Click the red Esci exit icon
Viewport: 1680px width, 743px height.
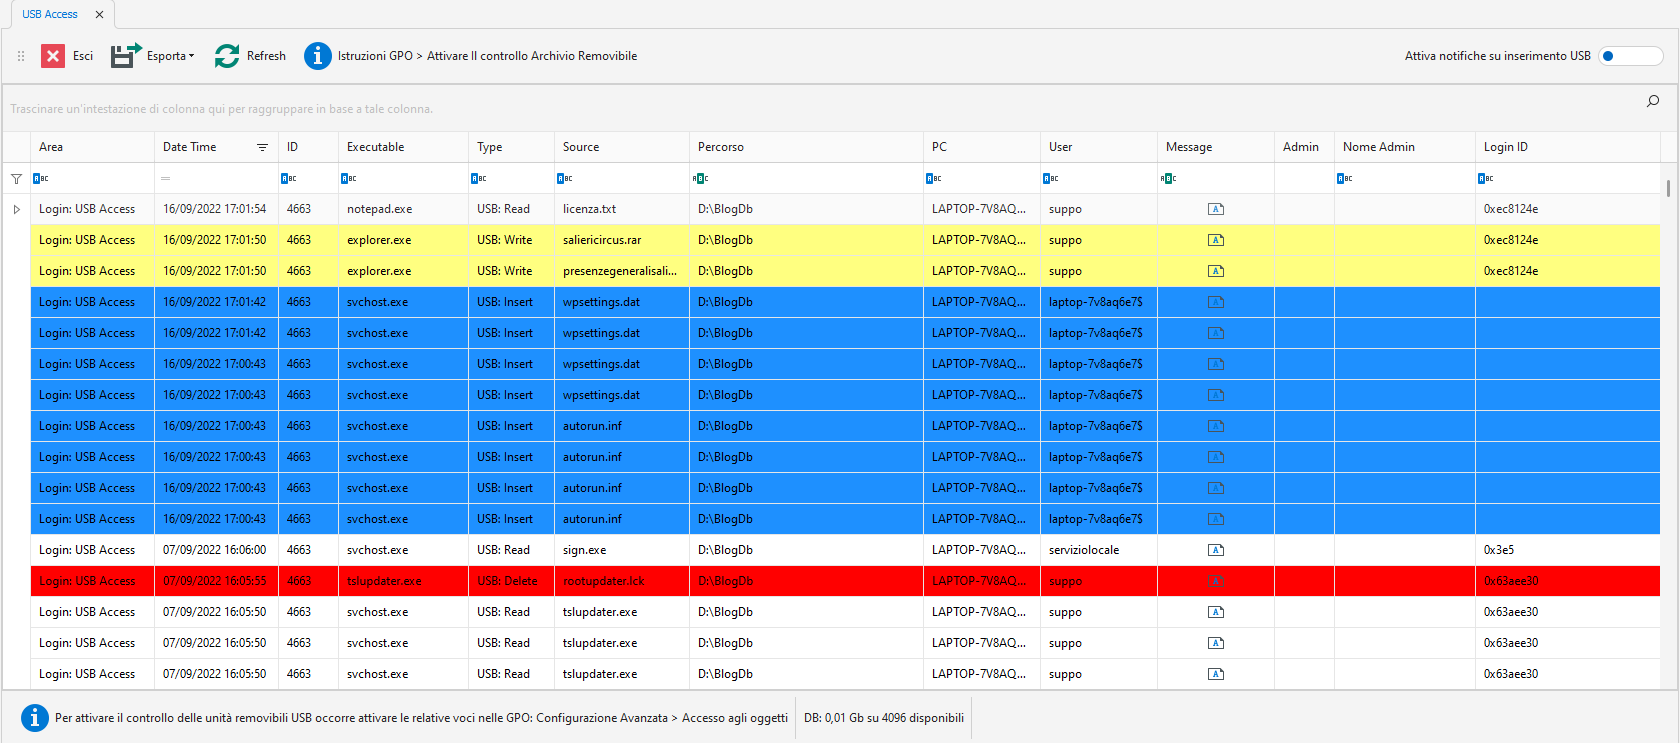53,56
